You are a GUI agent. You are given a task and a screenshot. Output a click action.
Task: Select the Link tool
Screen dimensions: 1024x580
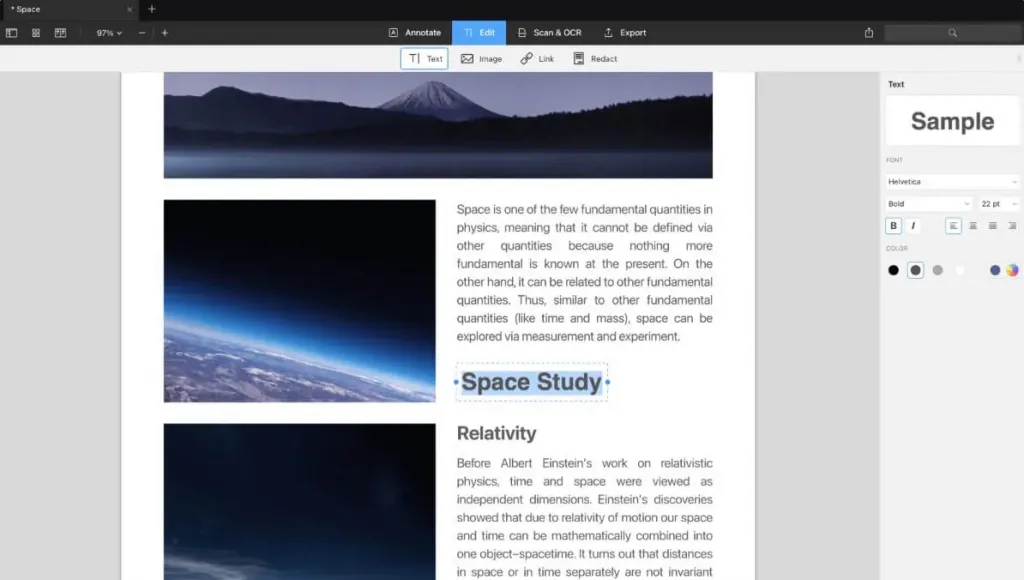coord(537,59)
